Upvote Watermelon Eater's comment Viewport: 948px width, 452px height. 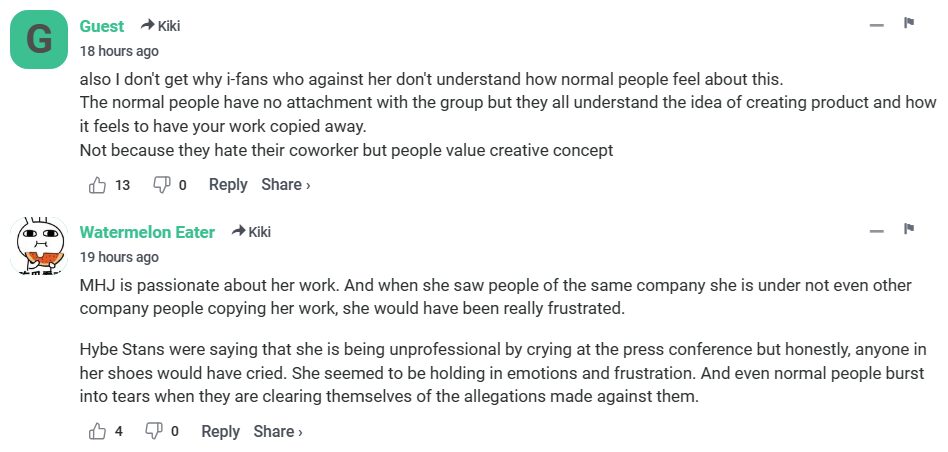(98, 432)
